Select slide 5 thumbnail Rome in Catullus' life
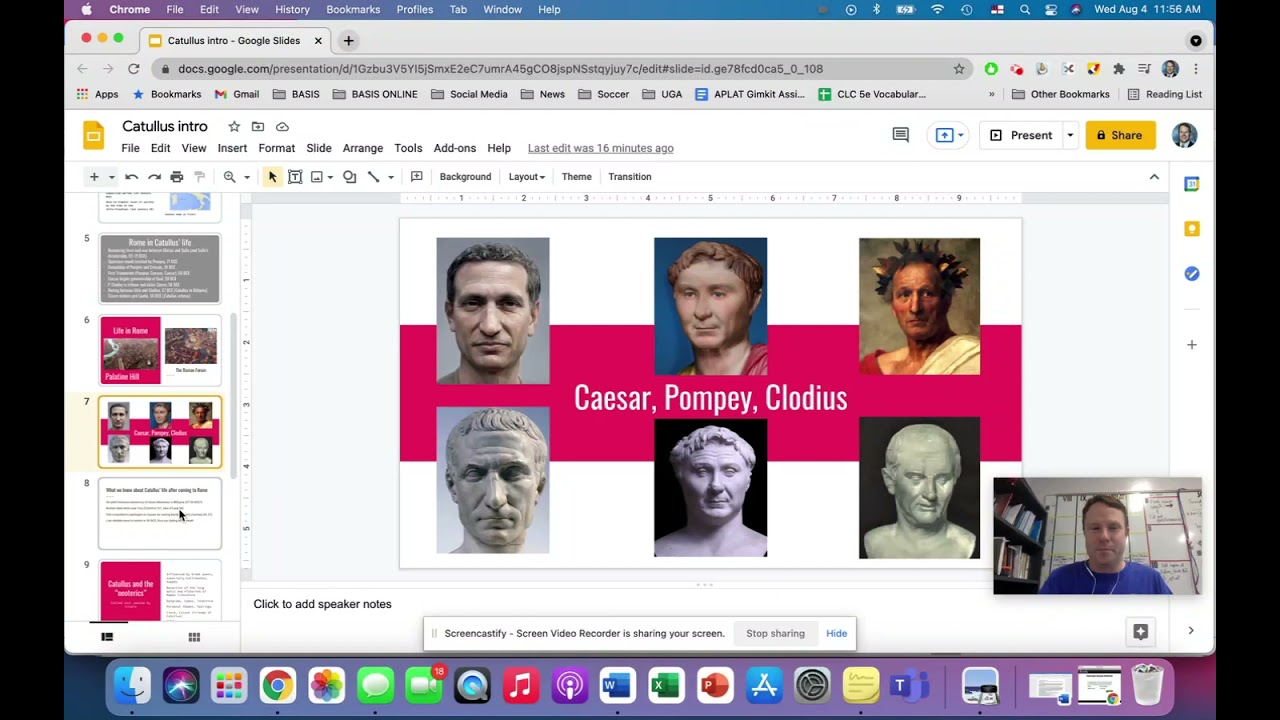1280x720 pixels. [x=160, y=269]
